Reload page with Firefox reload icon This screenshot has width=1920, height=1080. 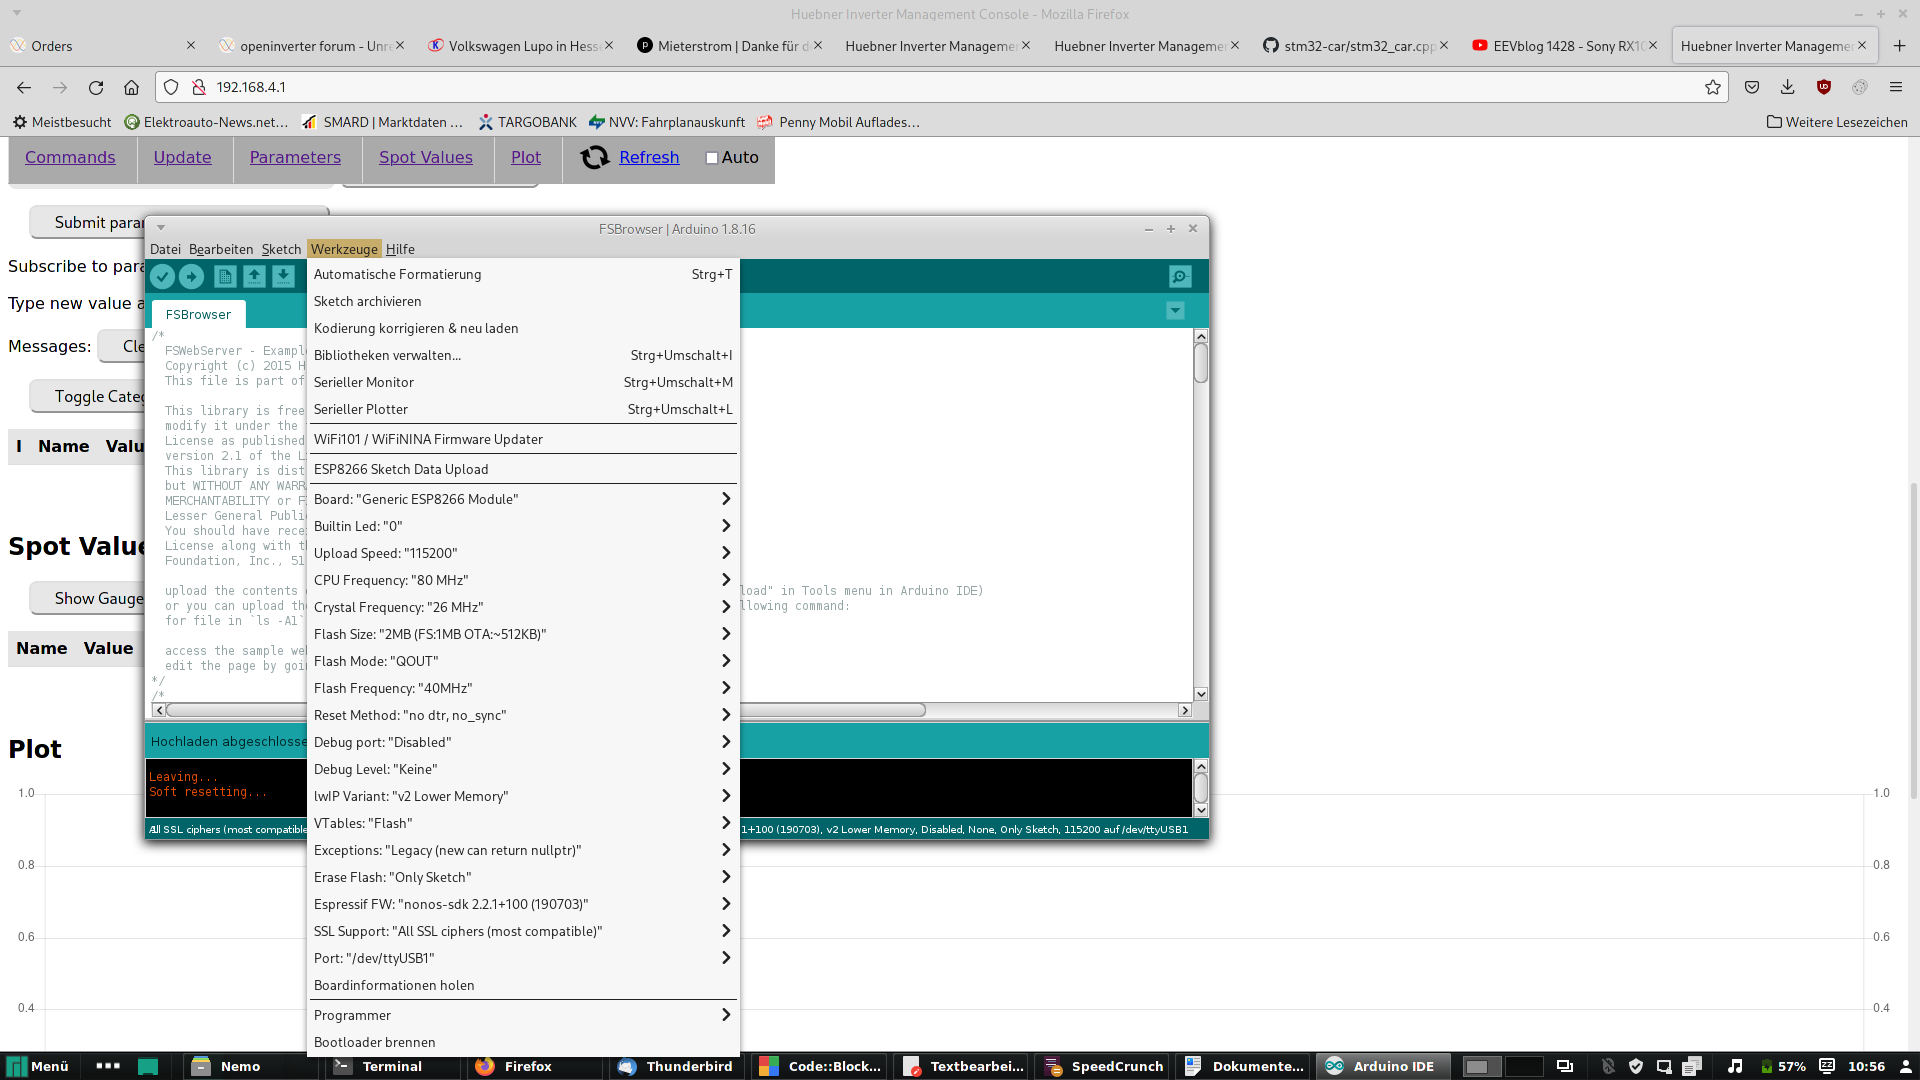96,87
